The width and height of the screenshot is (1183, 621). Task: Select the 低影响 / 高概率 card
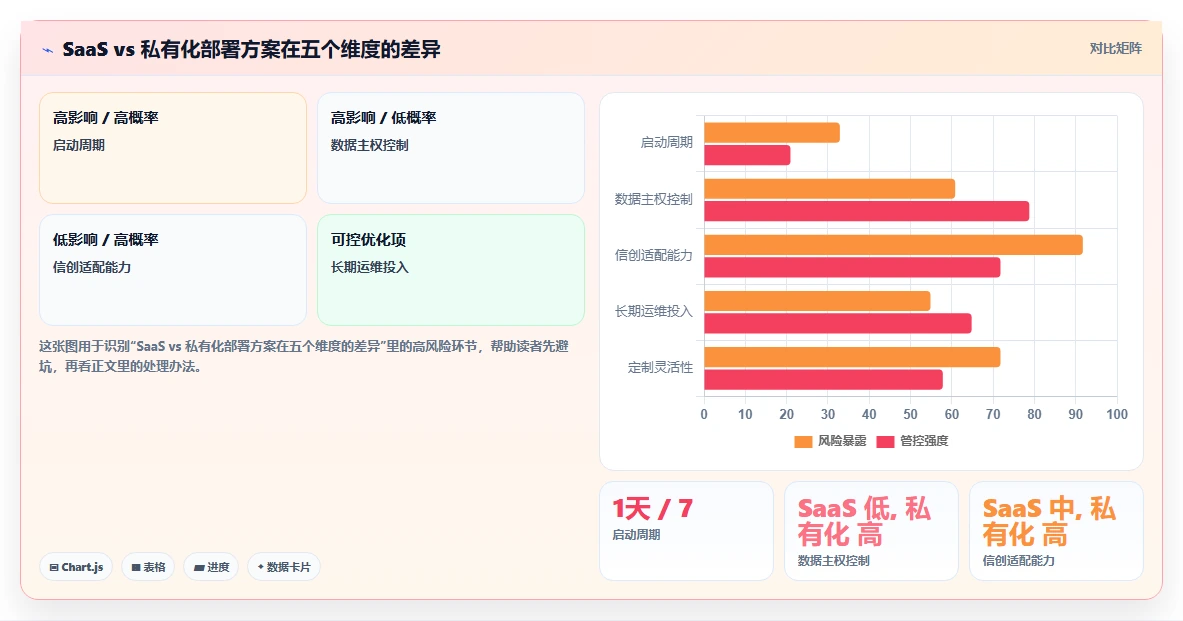point(173,270)
